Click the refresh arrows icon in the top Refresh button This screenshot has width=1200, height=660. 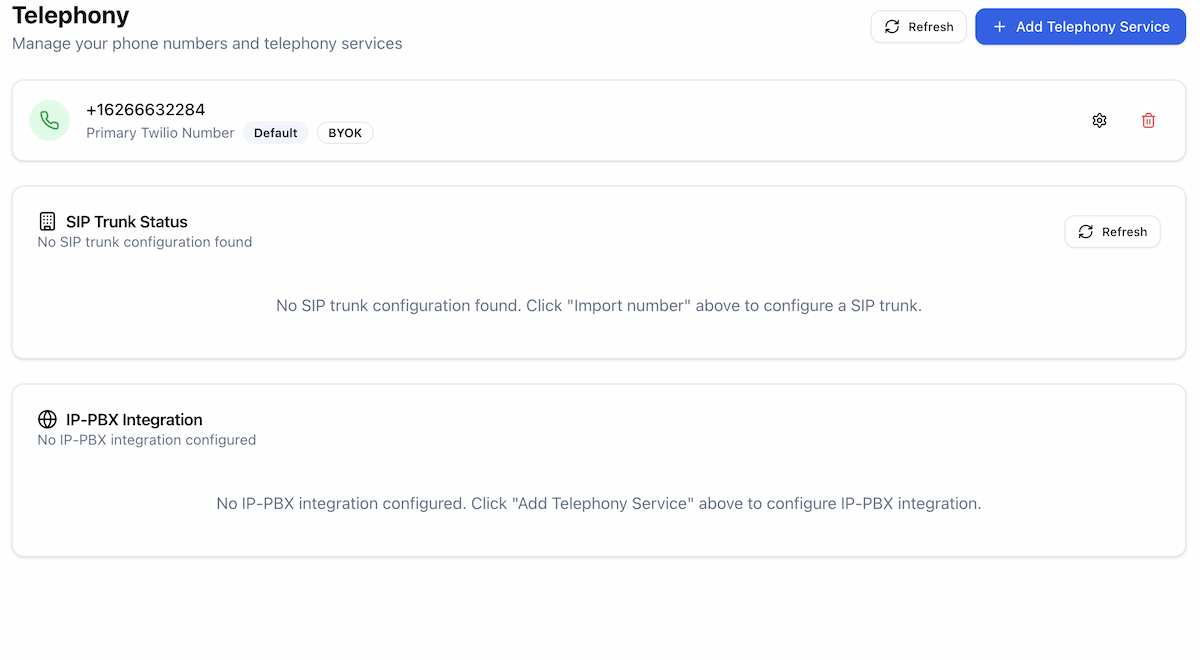(x=891, y=26)
